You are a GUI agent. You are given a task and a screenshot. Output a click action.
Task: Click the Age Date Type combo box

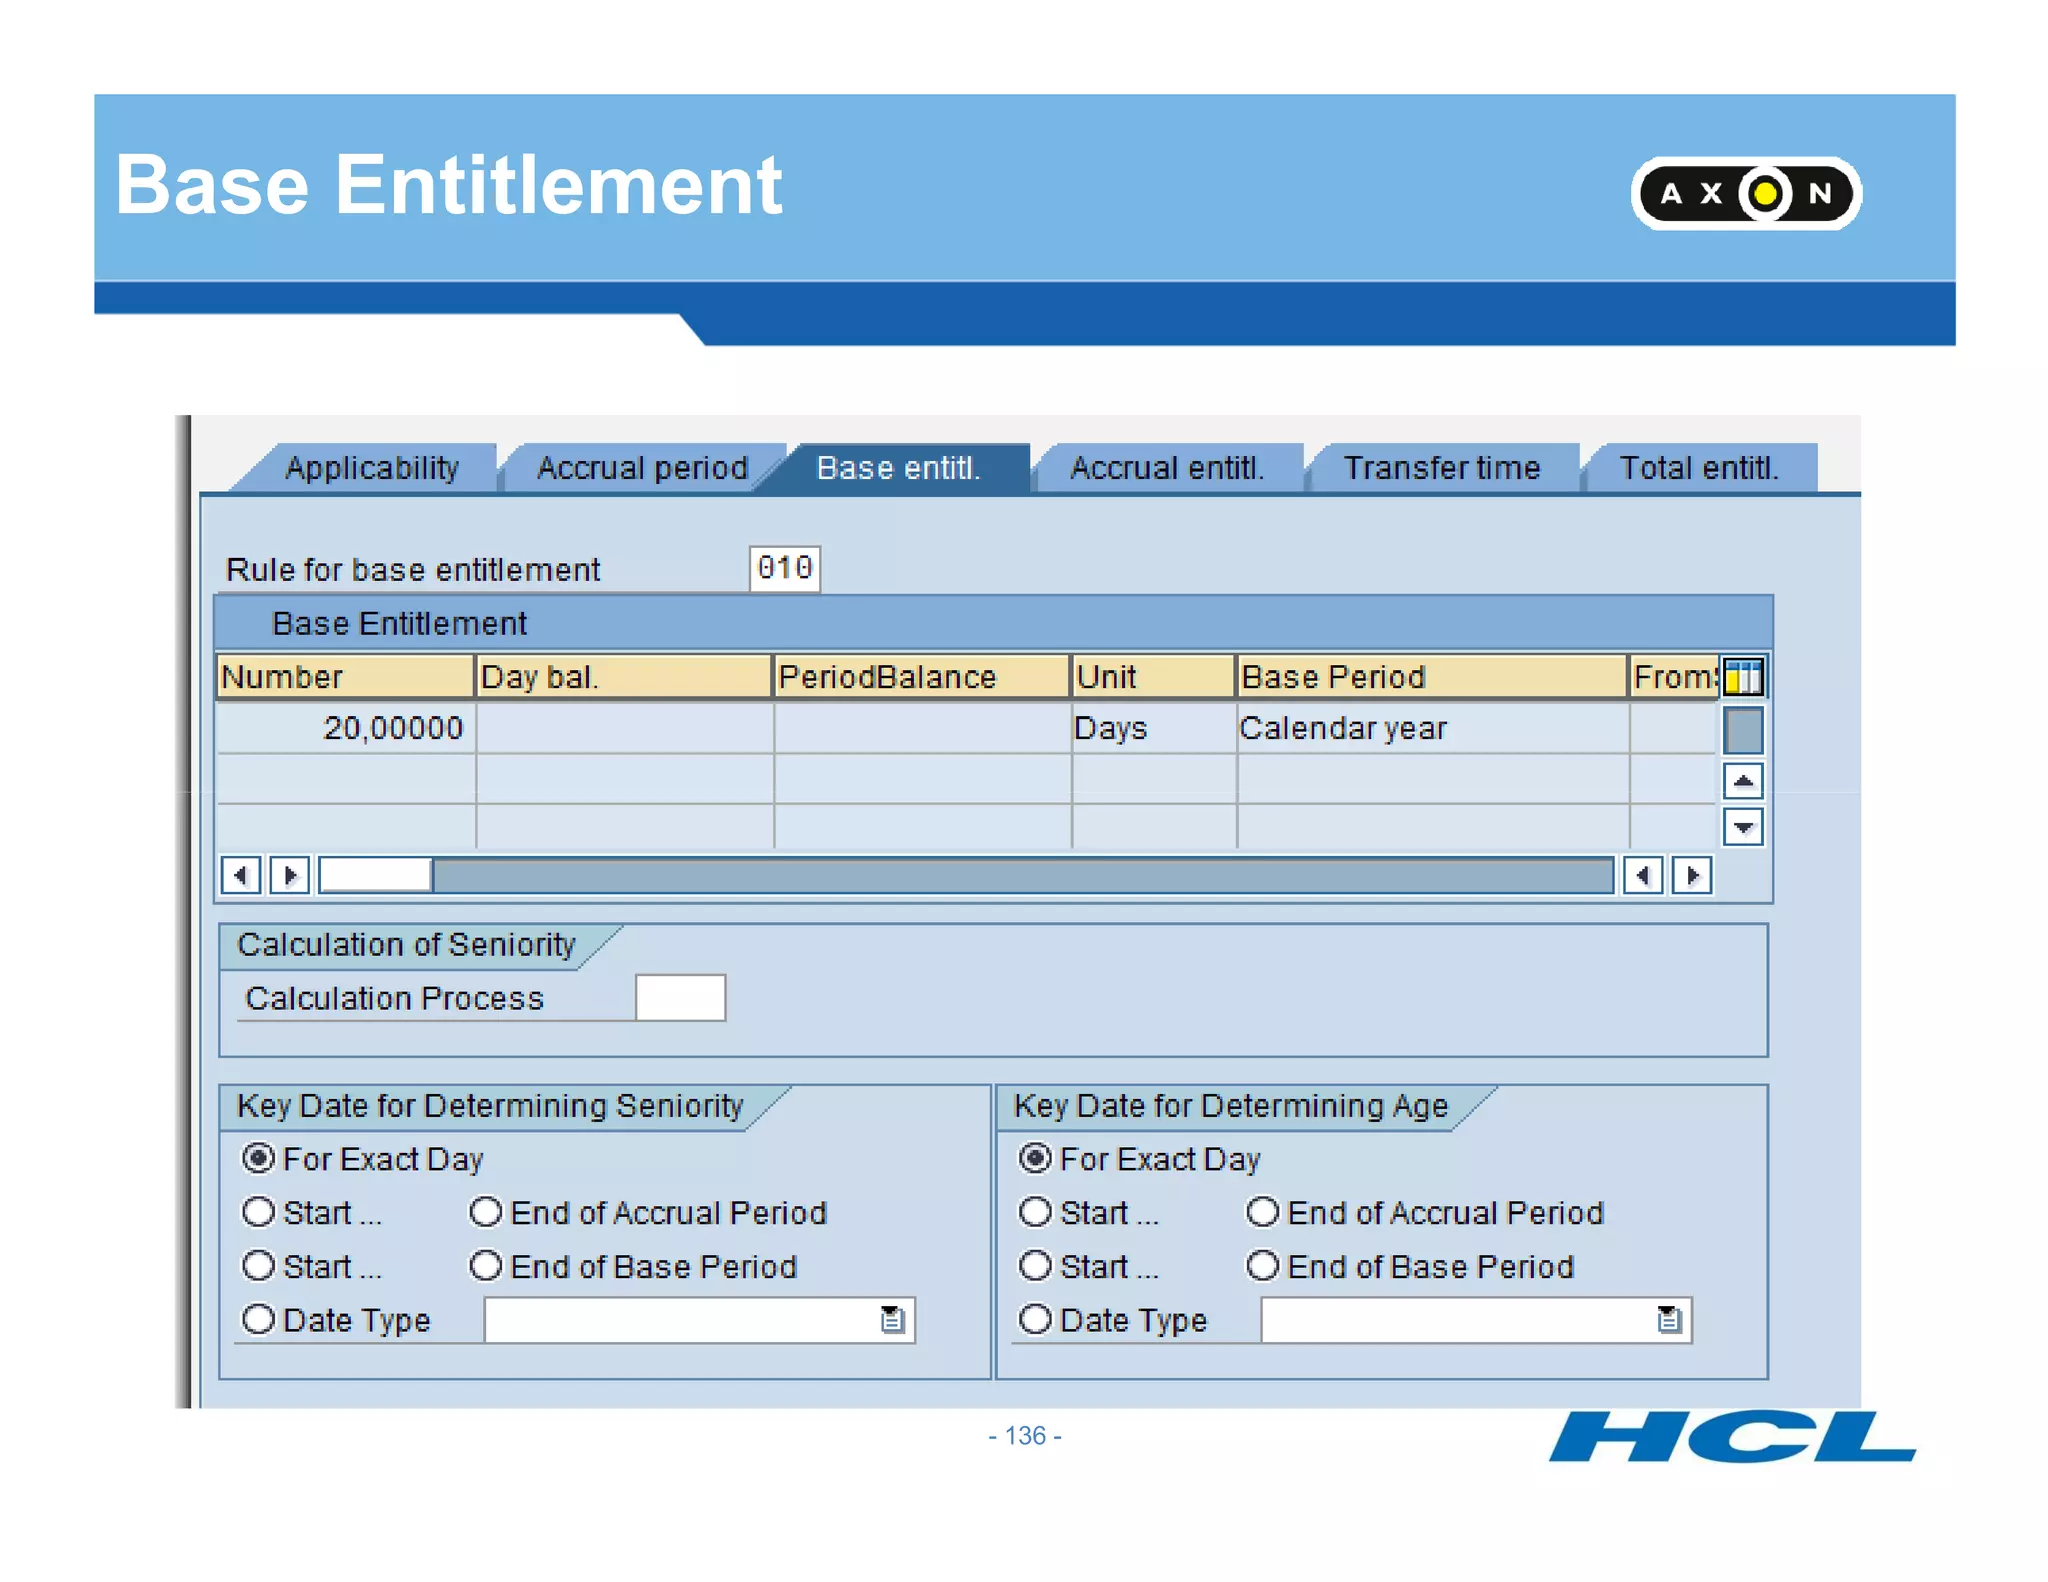1476,1320
